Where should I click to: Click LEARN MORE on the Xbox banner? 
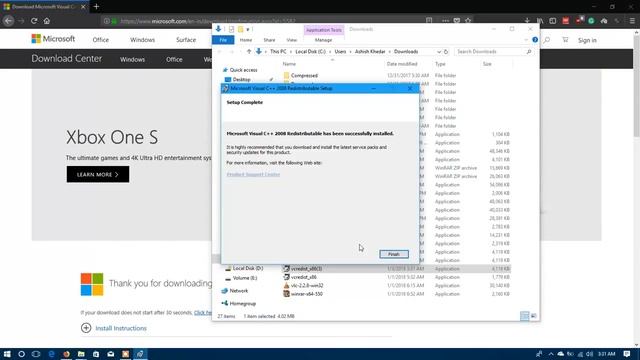(98, 174)
